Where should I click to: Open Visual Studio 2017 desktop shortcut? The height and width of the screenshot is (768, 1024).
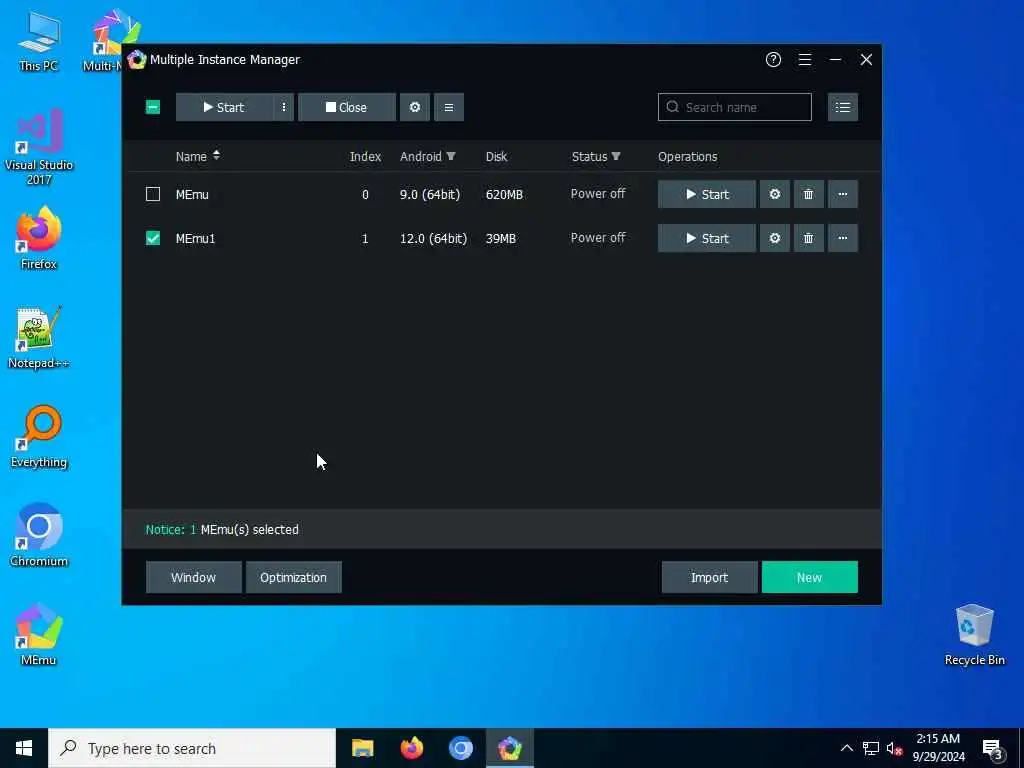(x=39, y=146)
